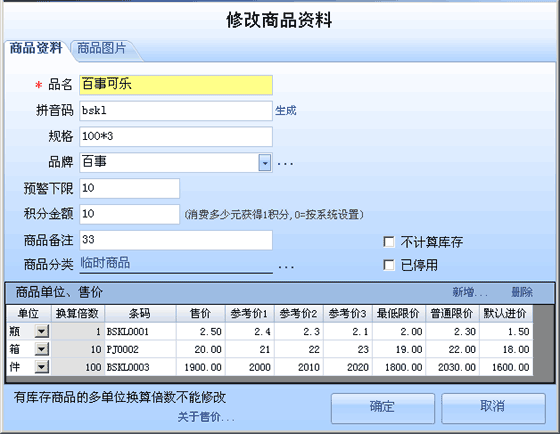Click the 单位 column header

tap(29, 314)
